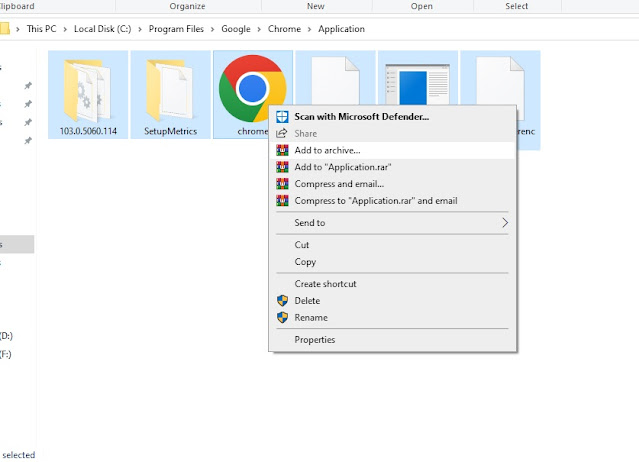Choose Copy from the context menu
Screen dimensions: 639x462
point(392,262)
